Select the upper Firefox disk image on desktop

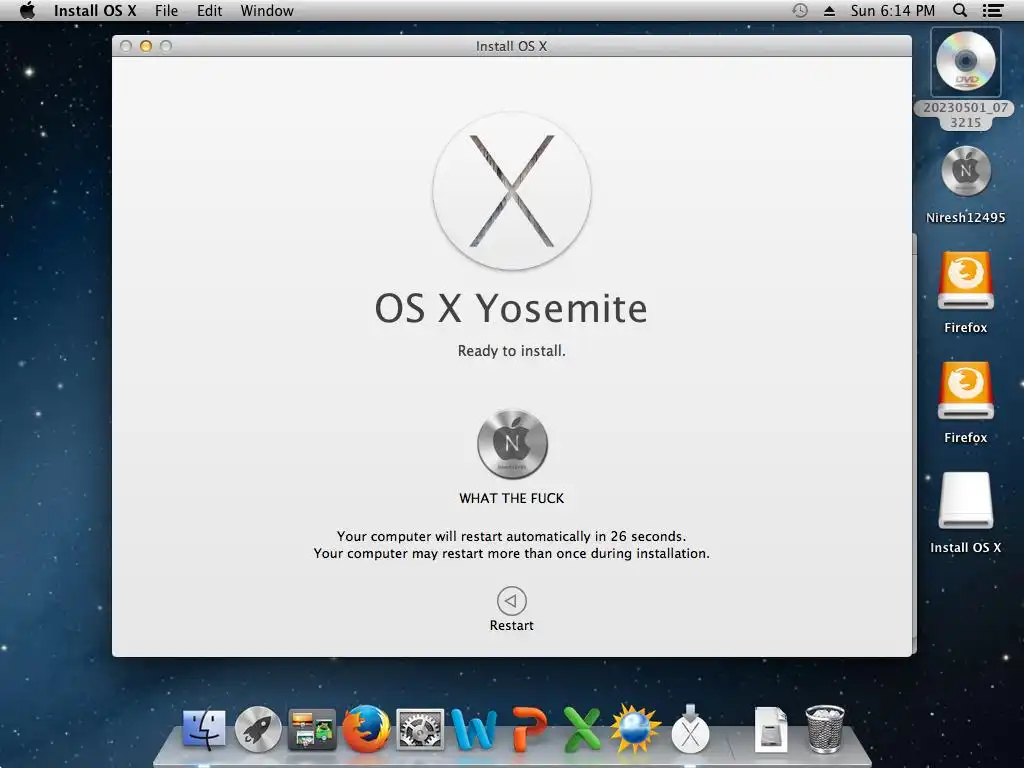(966, 281)
